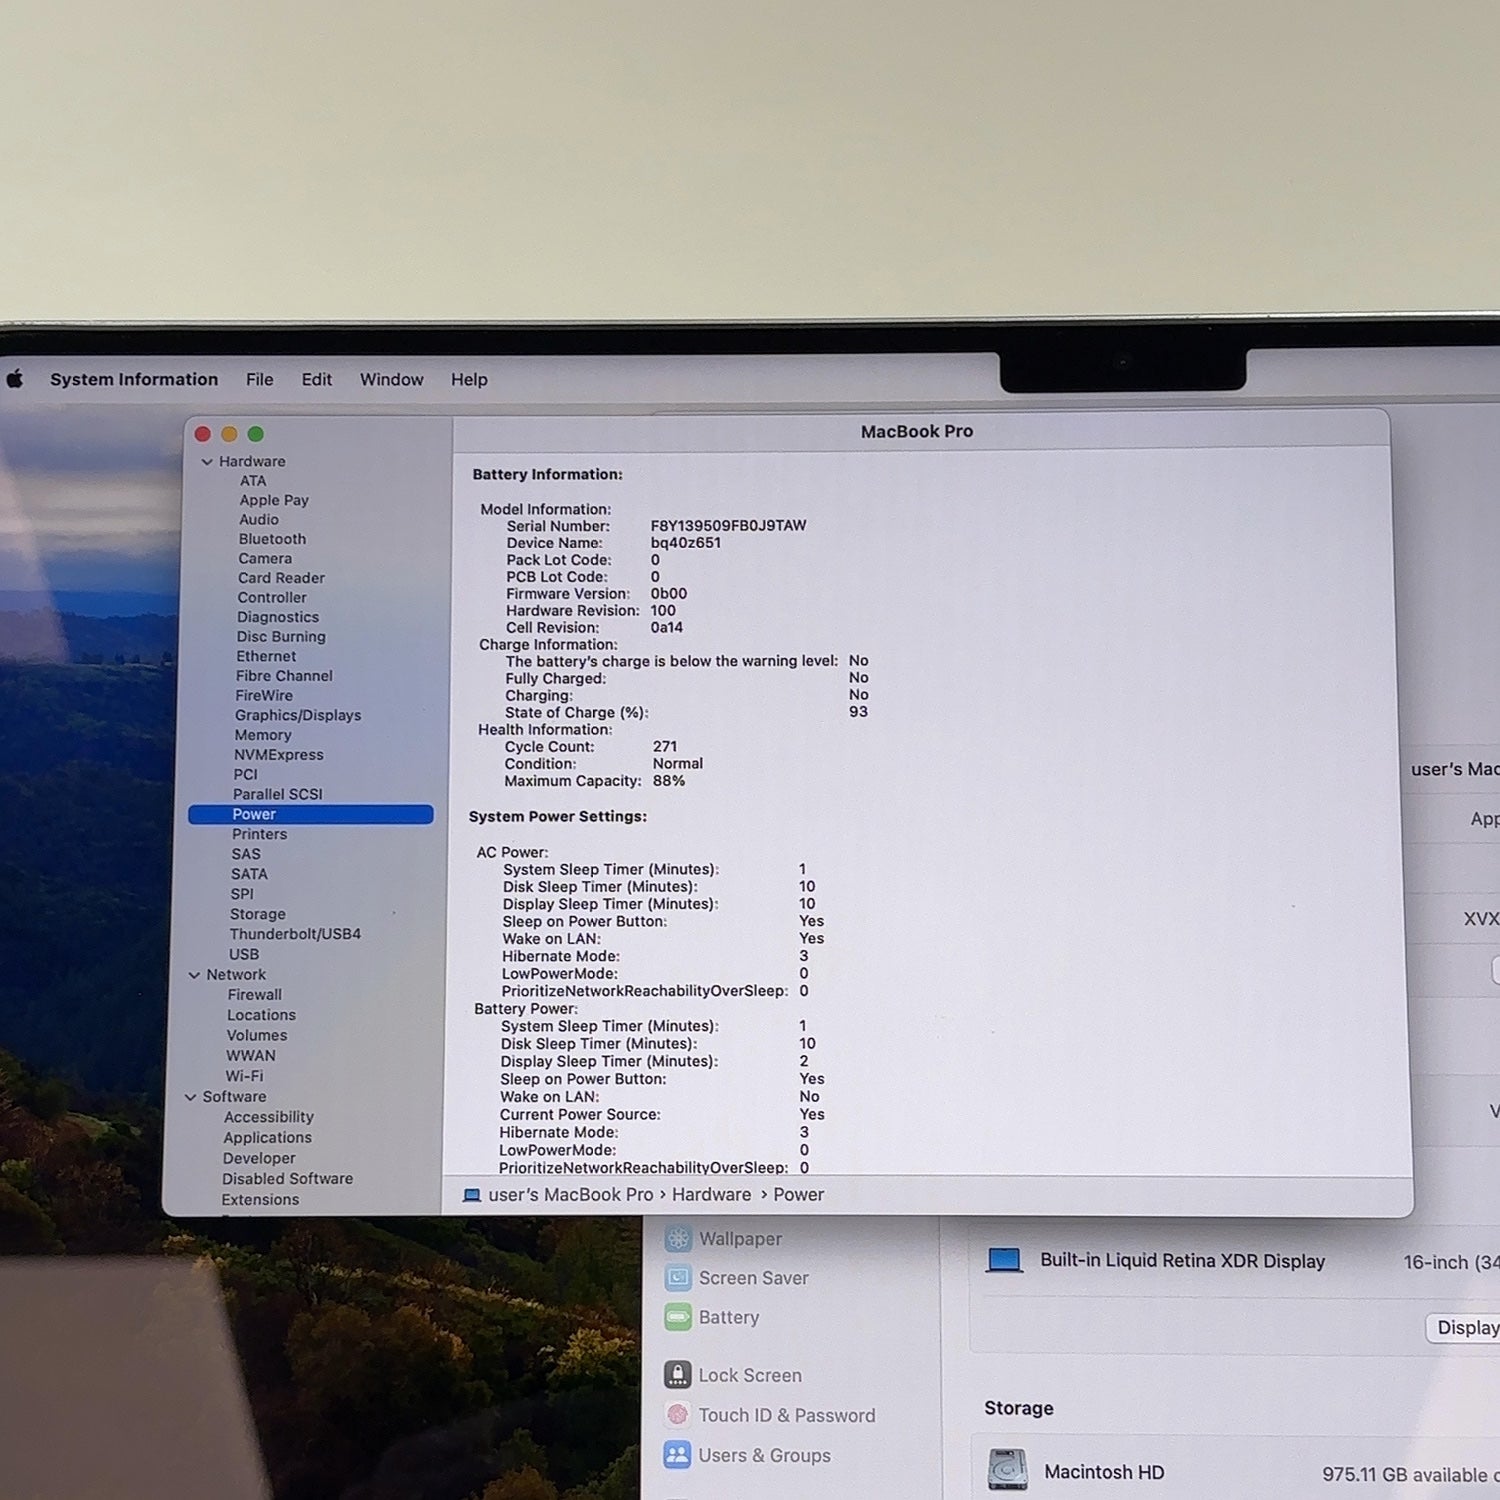Image resolution: width=1500 pixels, height=1500 pixels.
Task: Click the Display button in System Settings
Action: [1463, 1328]
